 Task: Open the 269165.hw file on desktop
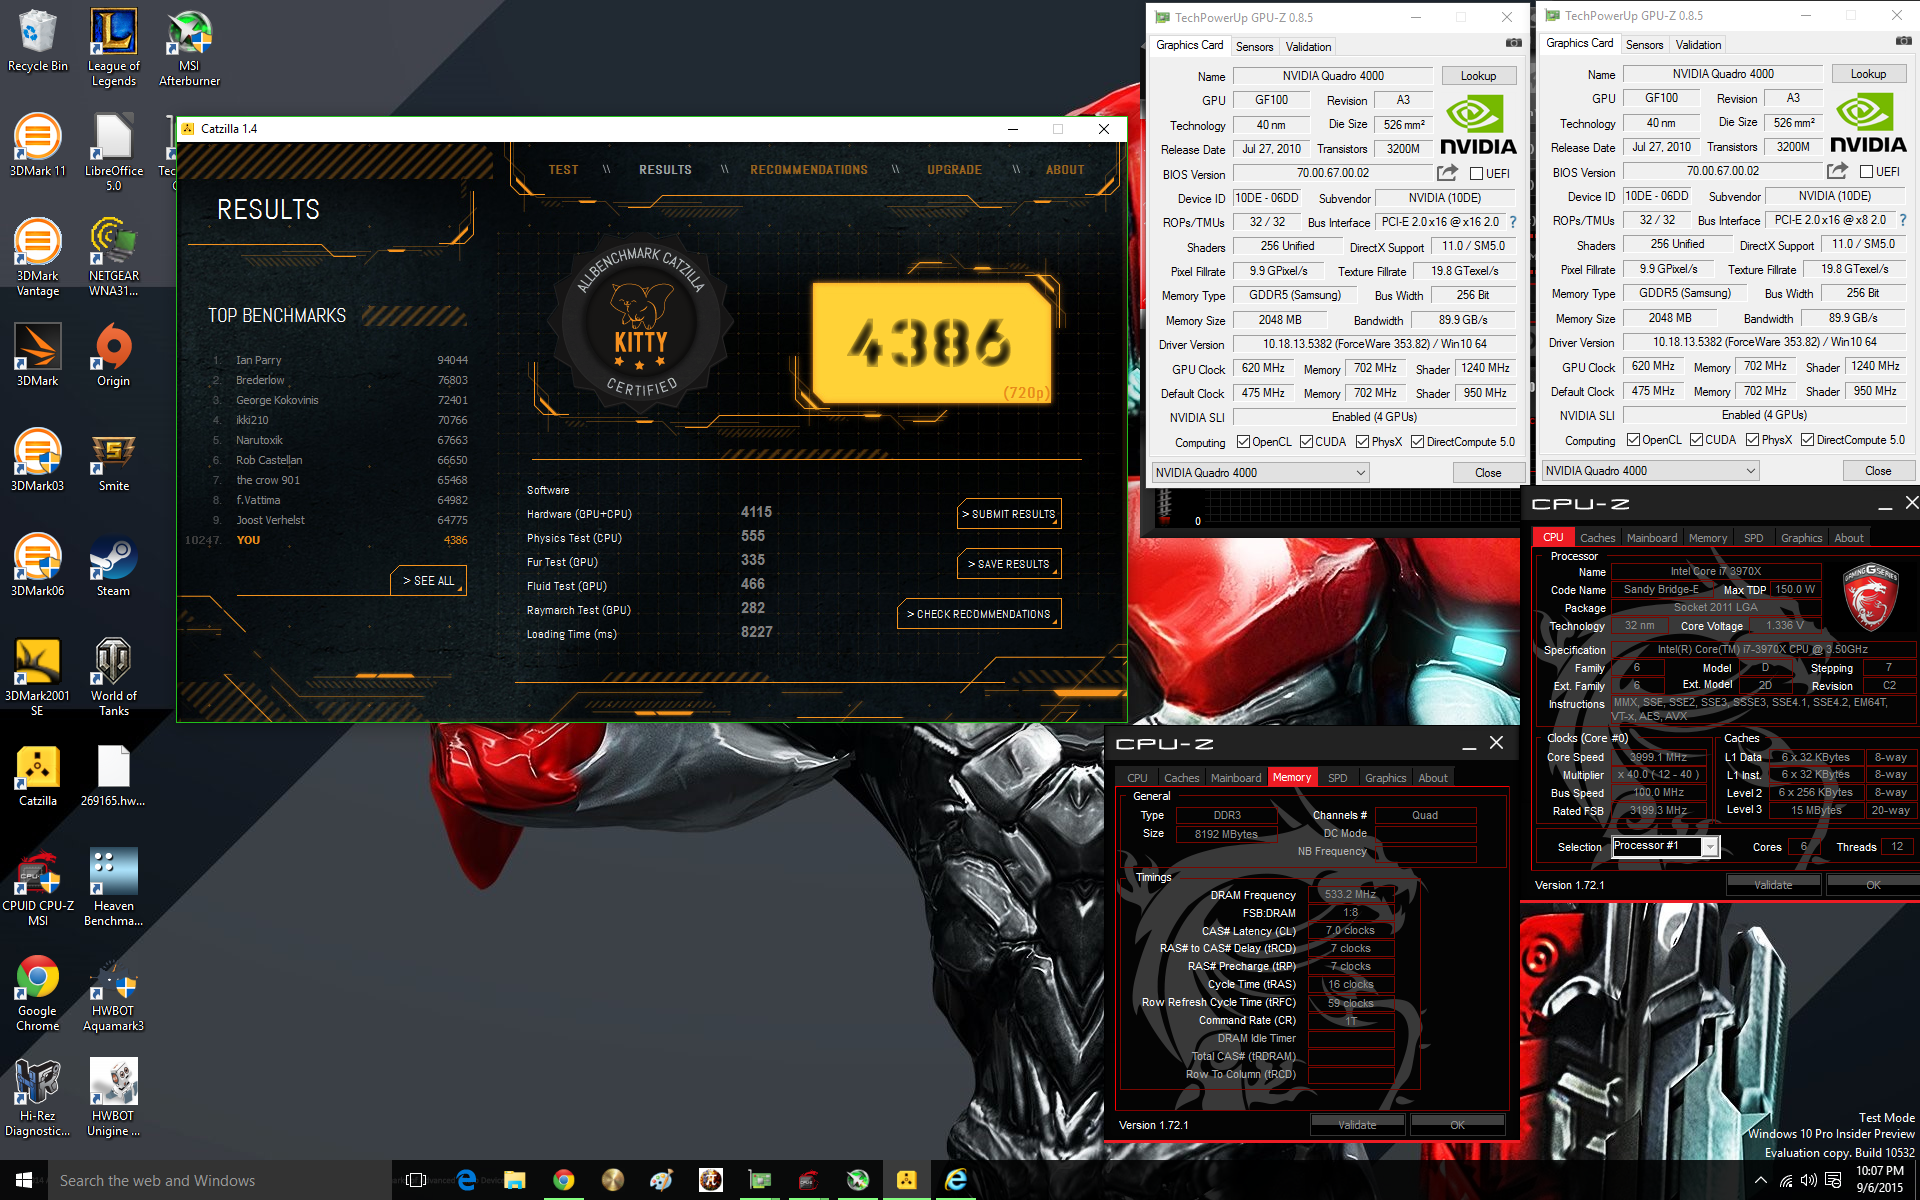[x=113, y=776]
